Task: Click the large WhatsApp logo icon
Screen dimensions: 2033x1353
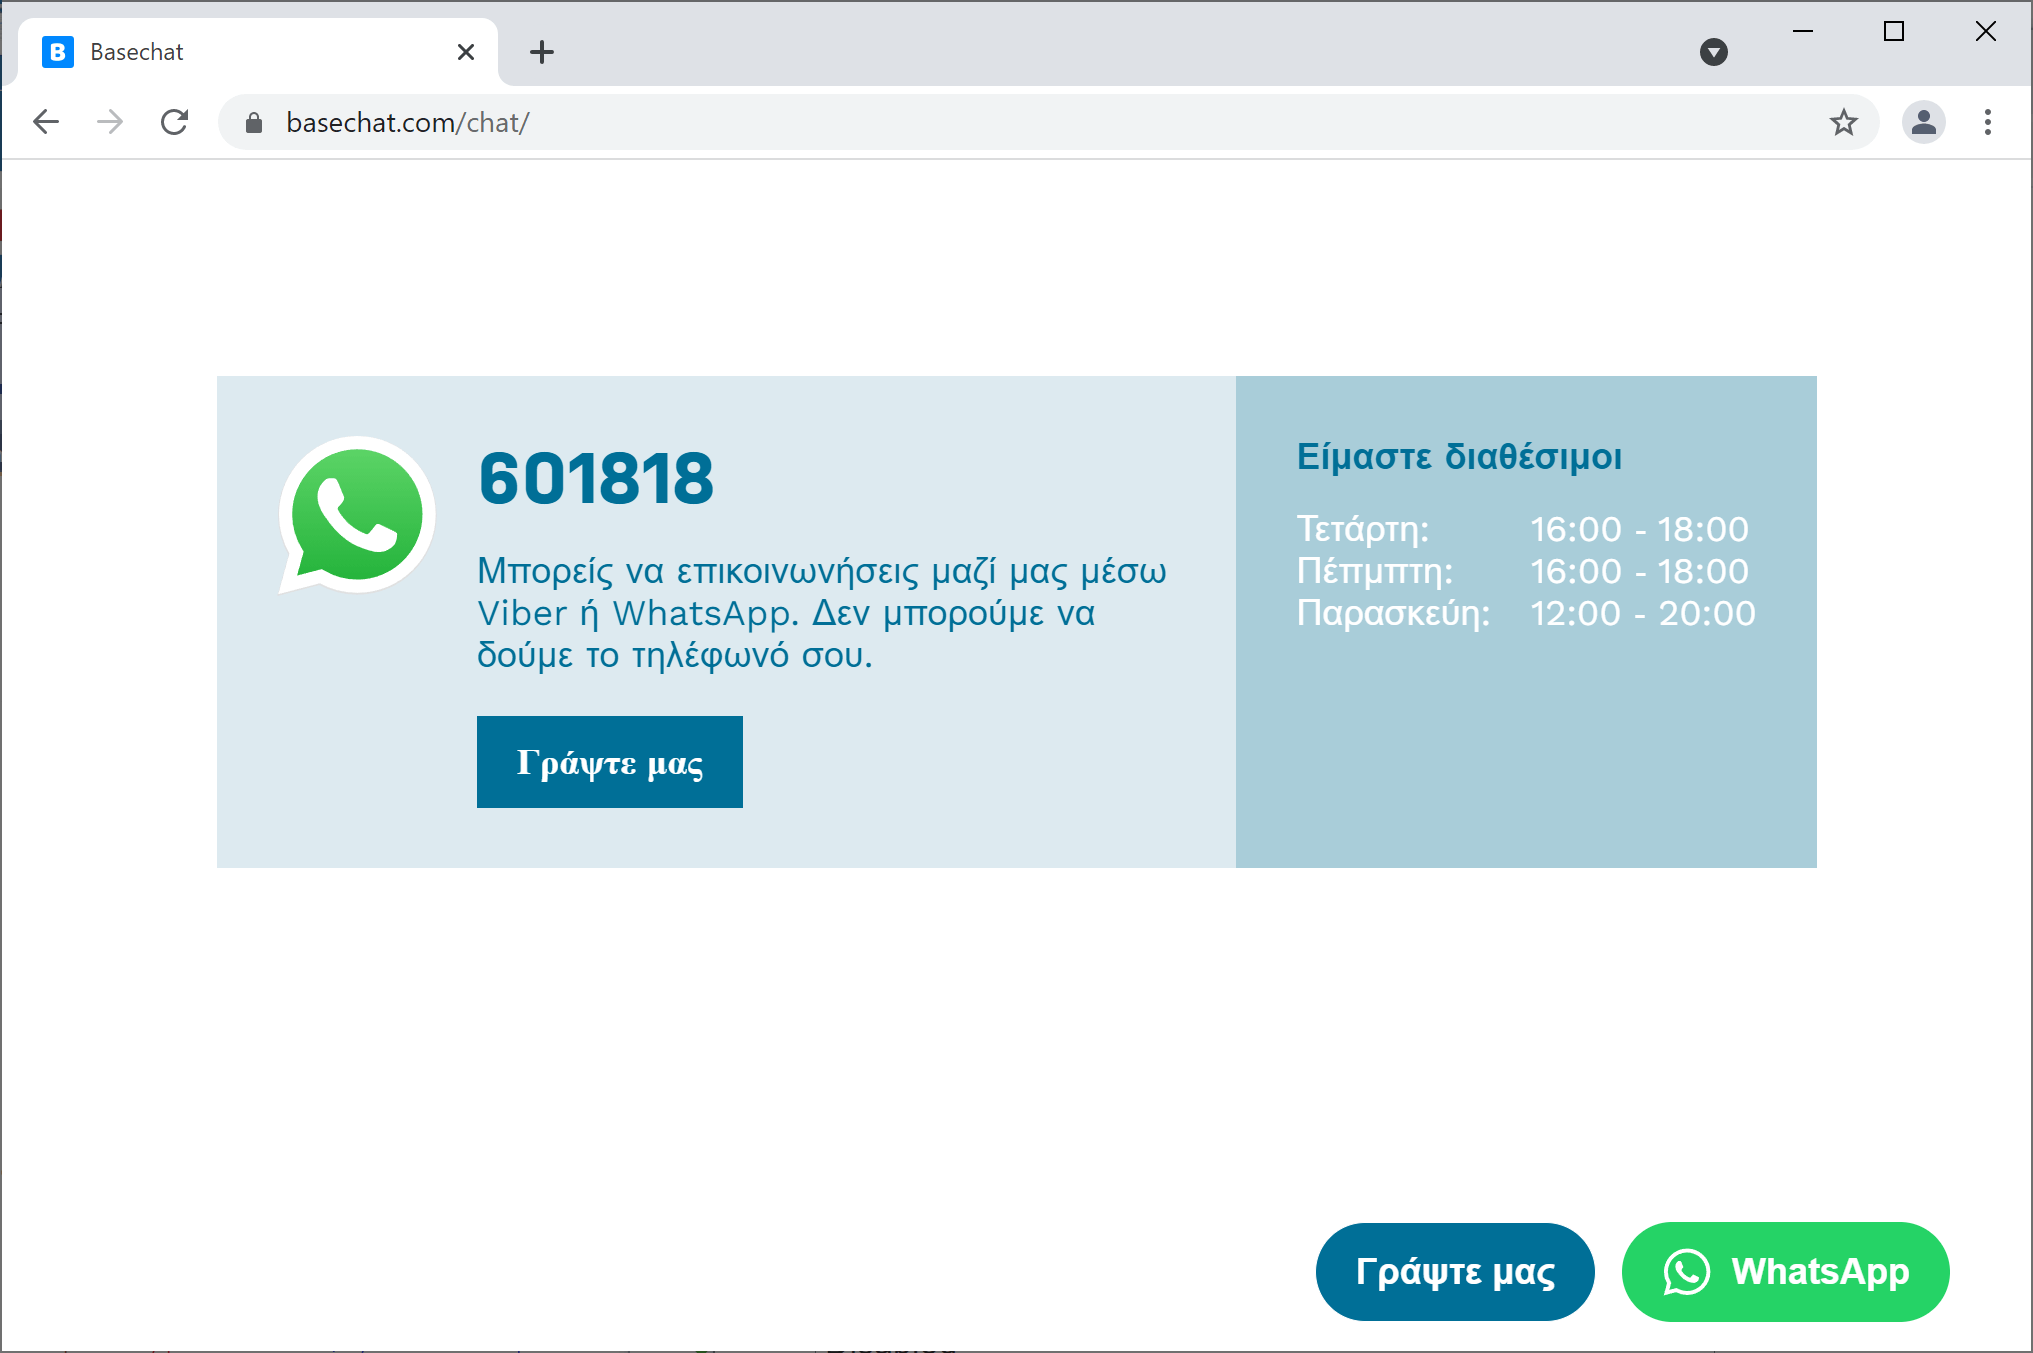Action: click(357, 515)
